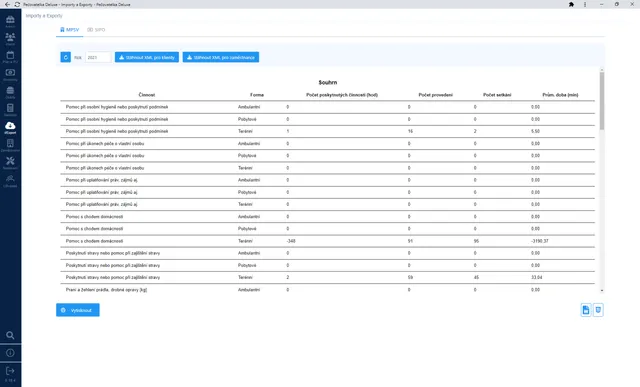Open the clients section in the sidebar
The width and height of the screenshot is (640, 387).
pyautogui.click(x=10, y=38)
